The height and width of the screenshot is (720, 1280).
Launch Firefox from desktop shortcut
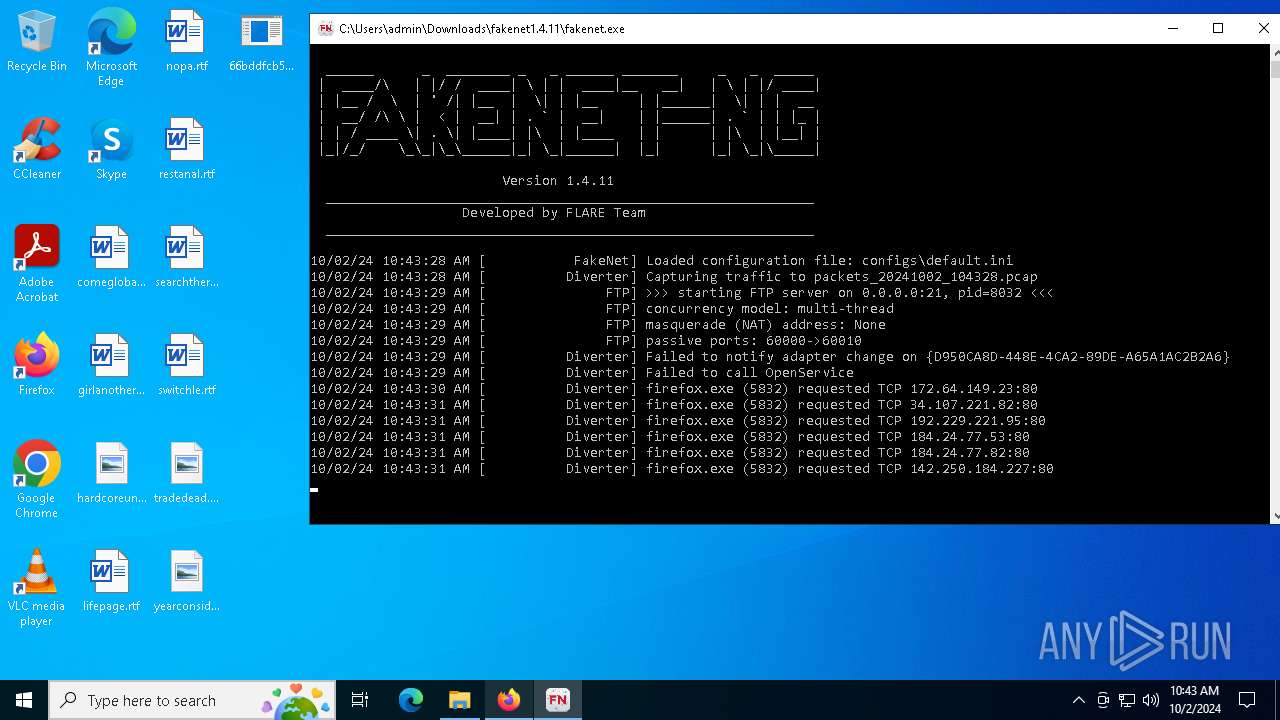coord(37,366)
